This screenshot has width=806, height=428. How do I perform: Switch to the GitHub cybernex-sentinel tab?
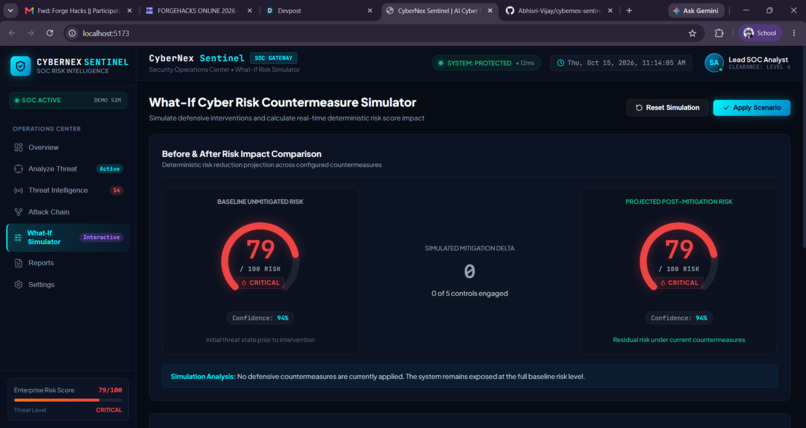click(559, 11)
